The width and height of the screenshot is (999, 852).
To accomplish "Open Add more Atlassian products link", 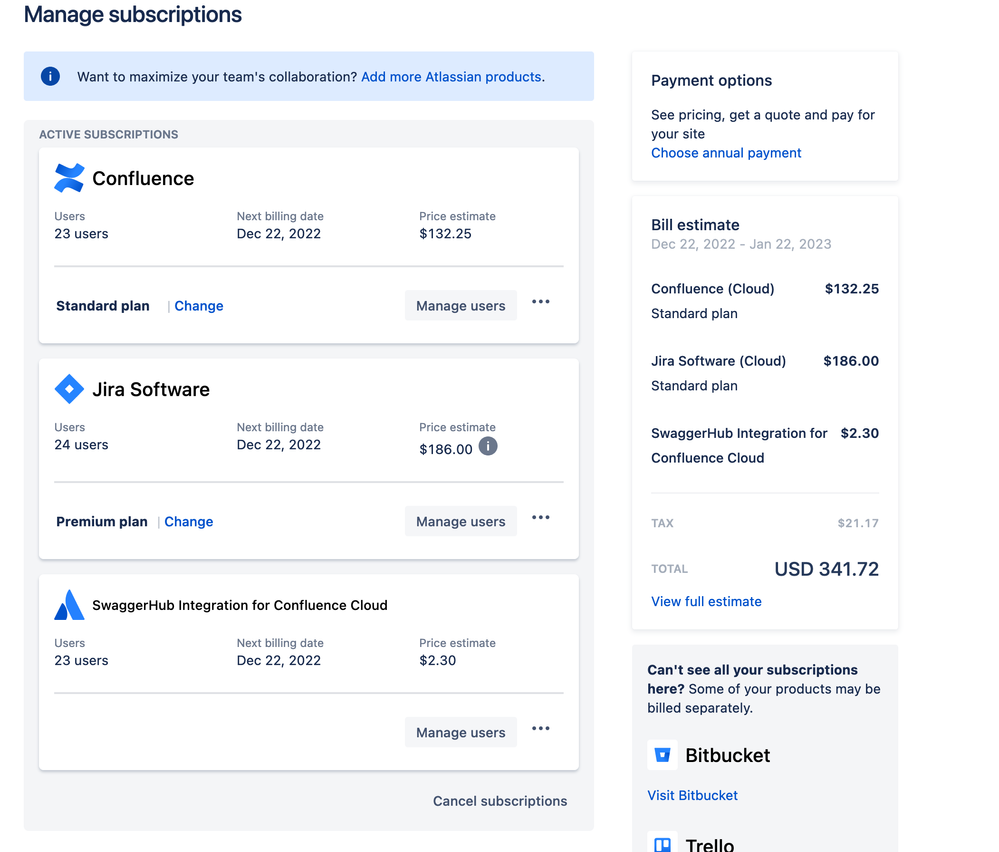I will (x=452, y=76).
